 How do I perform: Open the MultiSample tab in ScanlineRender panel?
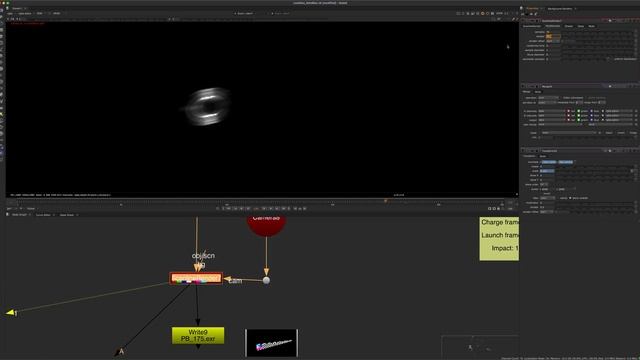553,26
